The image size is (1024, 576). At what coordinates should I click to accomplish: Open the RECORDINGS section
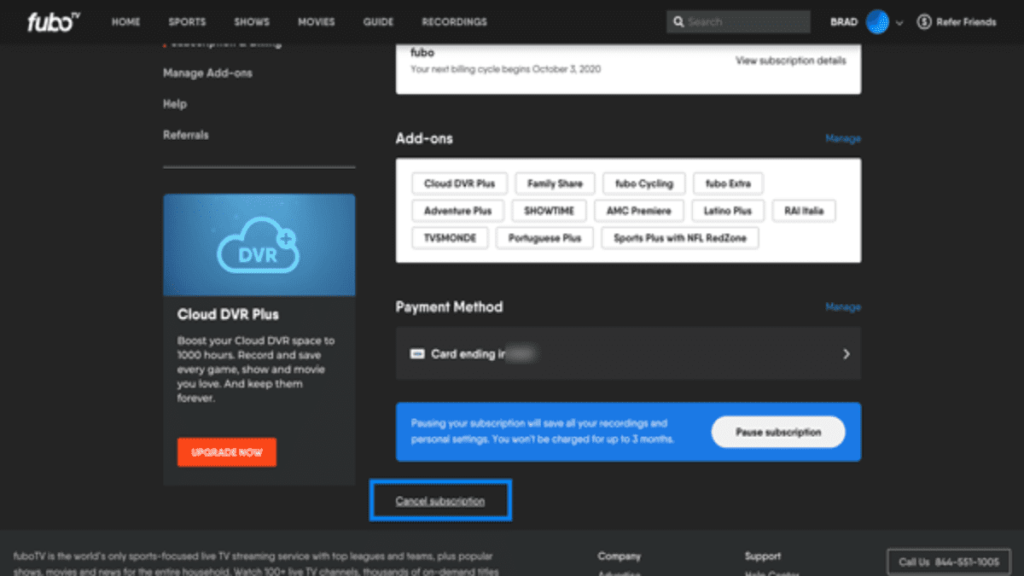[x=453, y=21]
